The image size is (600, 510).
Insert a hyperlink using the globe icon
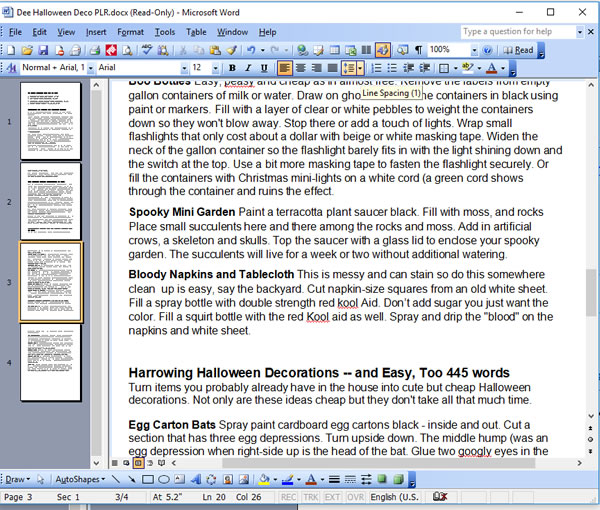click(x=302, y=50)
